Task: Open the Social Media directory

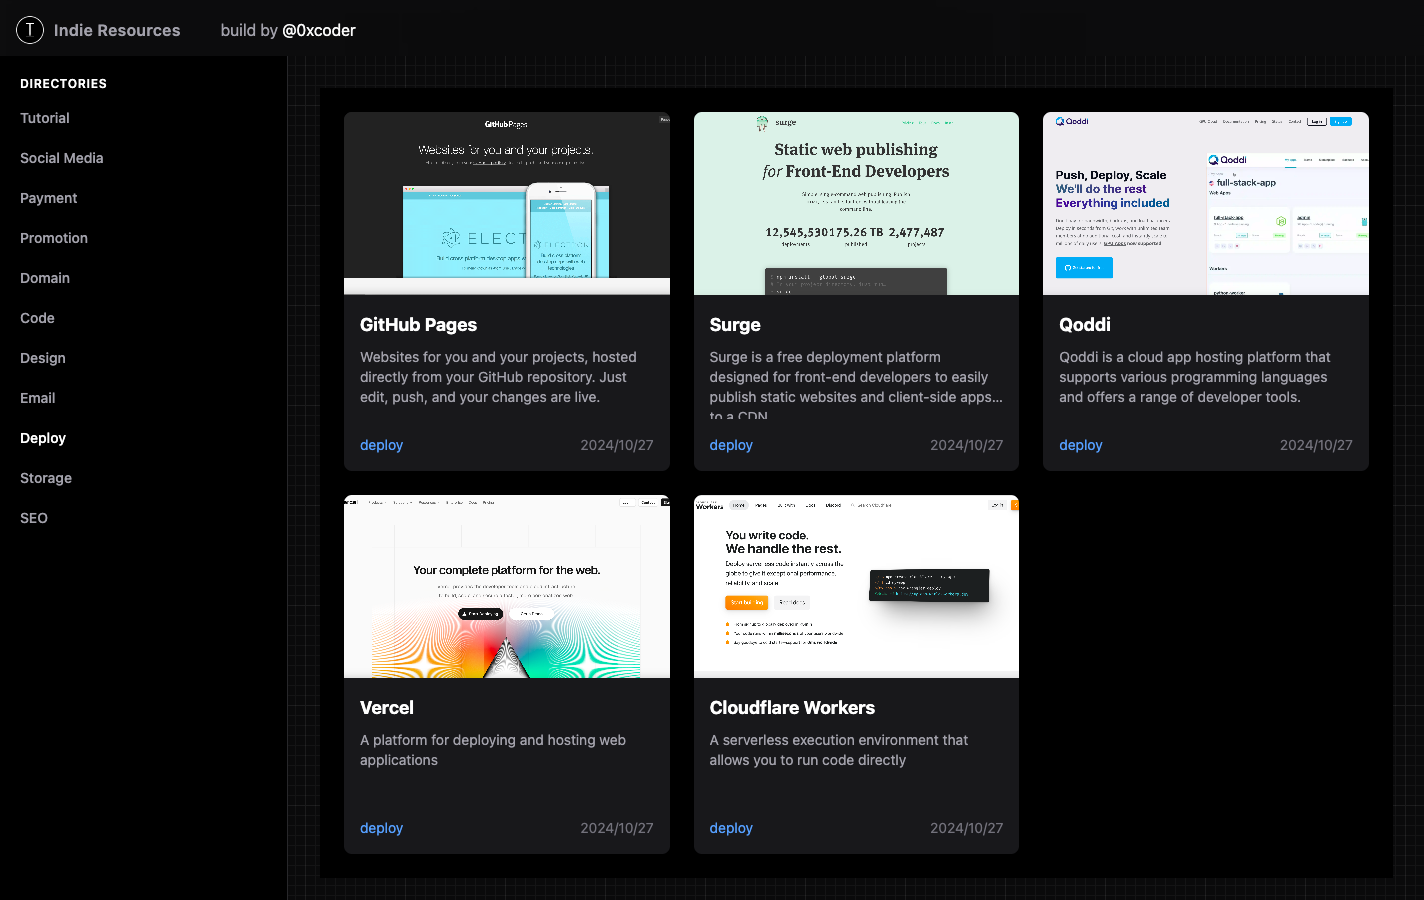Action: [61, 158]
